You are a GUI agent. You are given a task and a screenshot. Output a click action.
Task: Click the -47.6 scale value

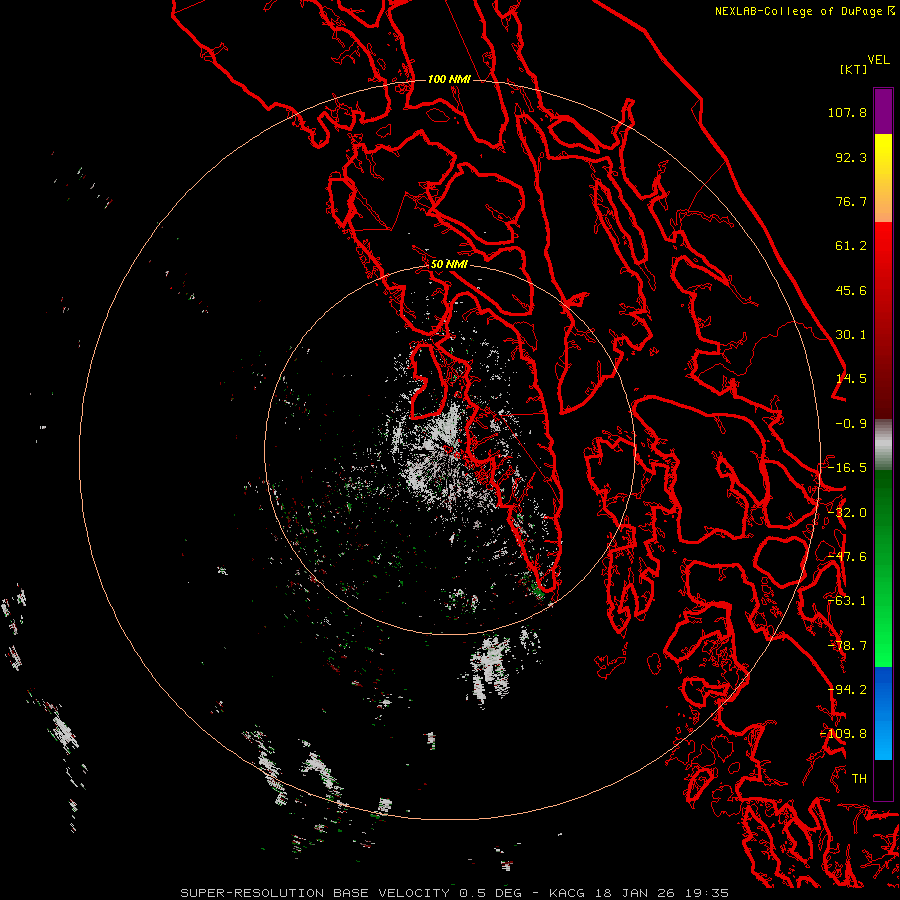[x=847, y=557]
